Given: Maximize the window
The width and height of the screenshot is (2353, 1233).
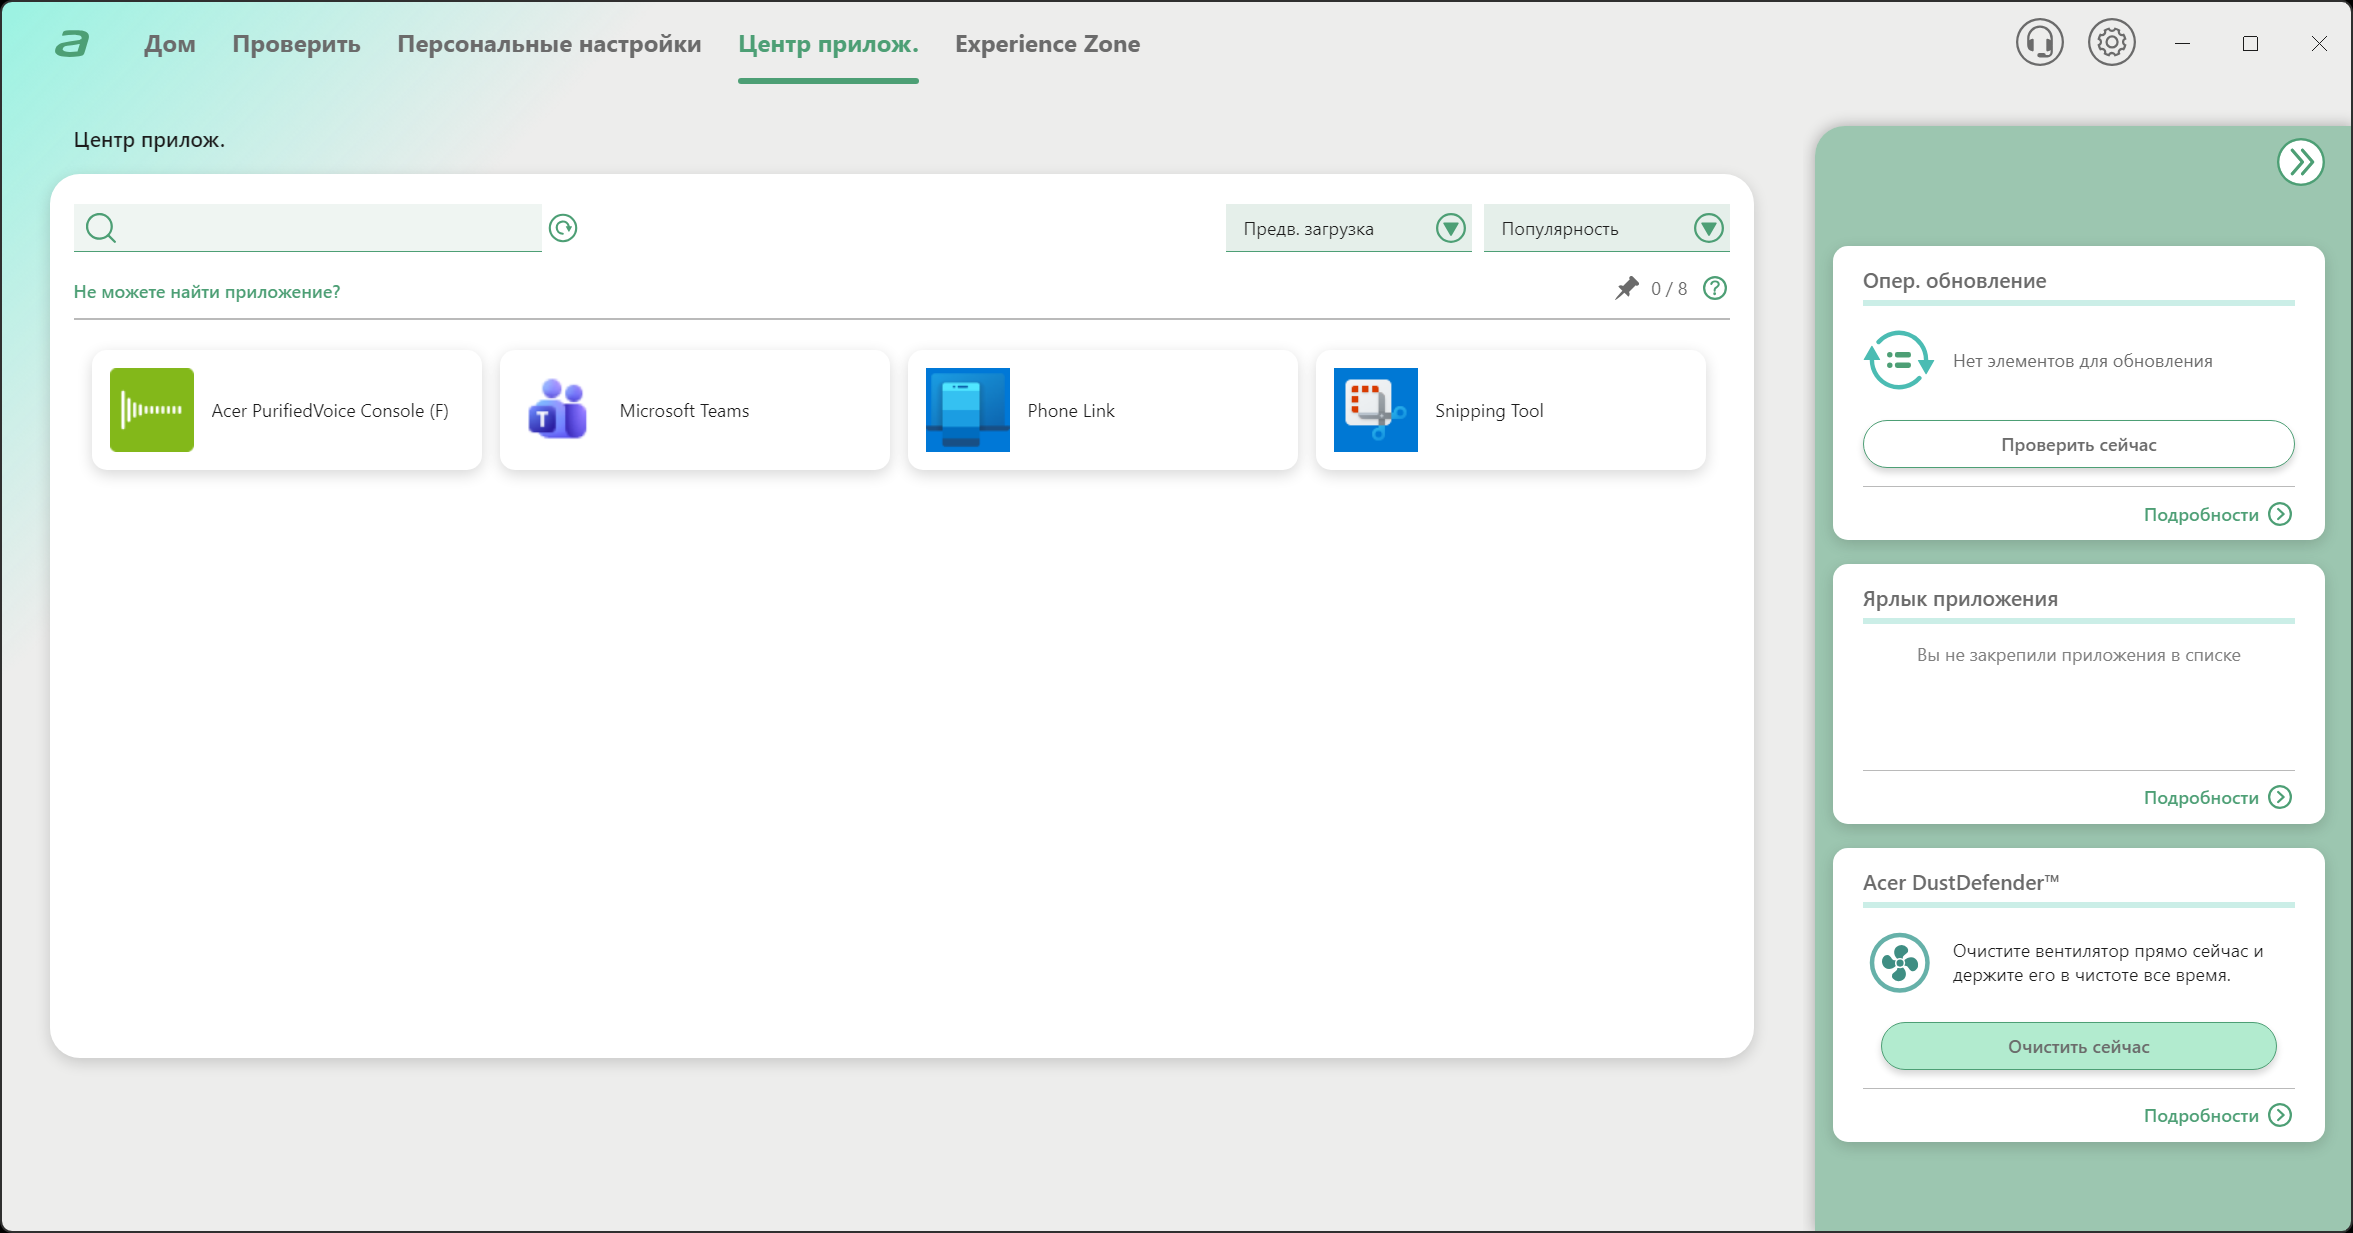Looking at the screenshot, I should click(2250, 44).
